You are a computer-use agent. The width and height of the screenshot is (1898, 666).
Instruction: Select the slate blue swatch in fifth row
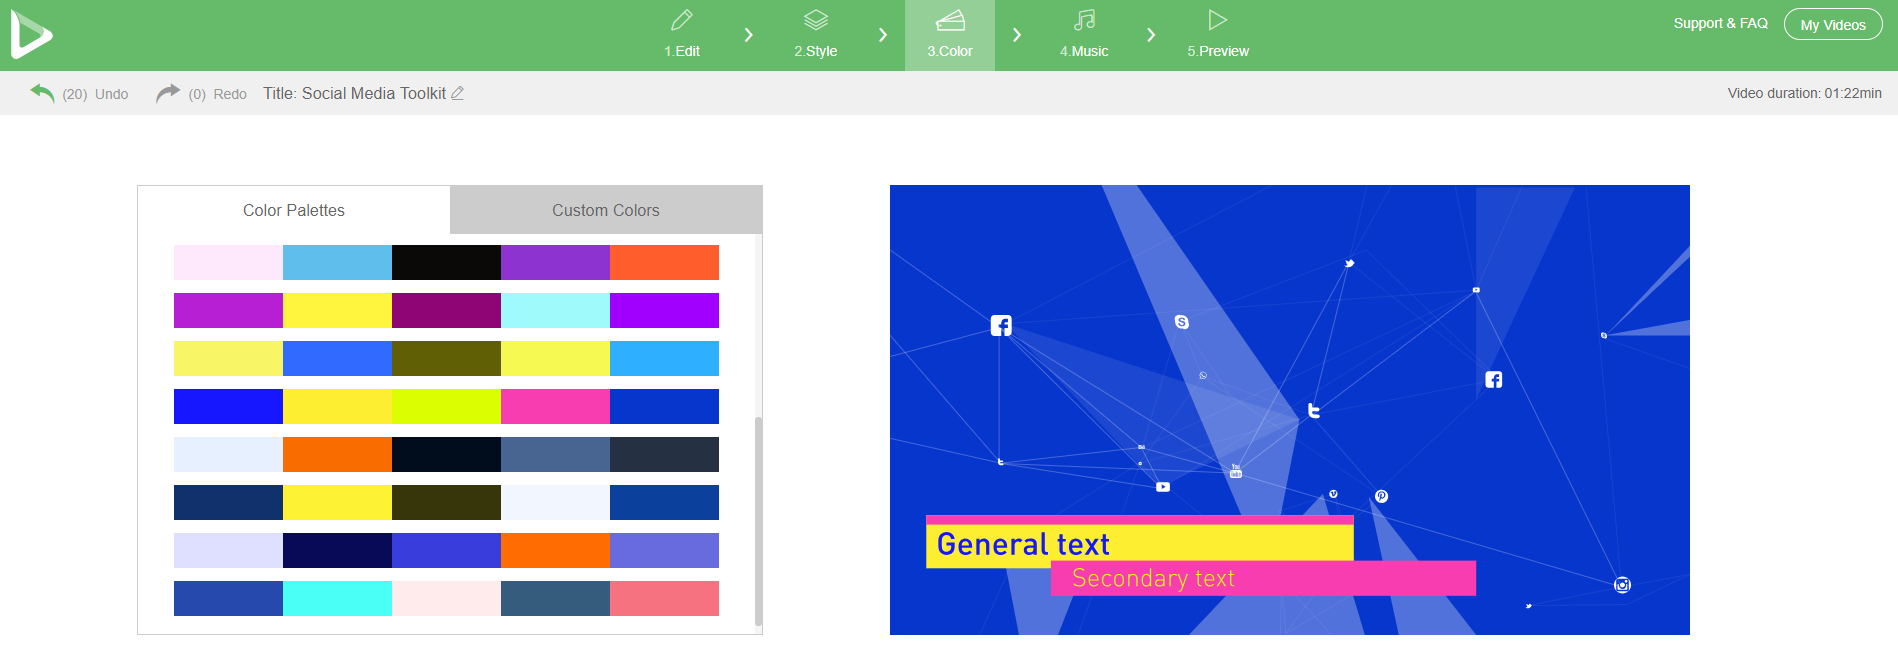(x=555, y=454)
